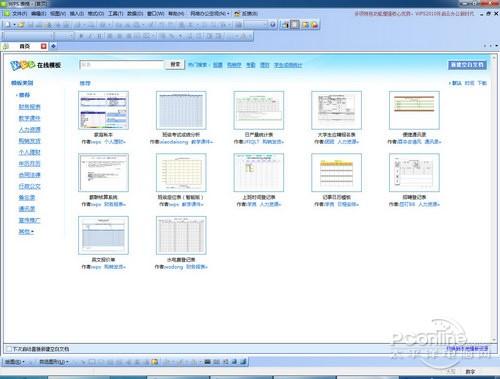Open the 视图(V) menu
This screenshot has width=500, height=379.
tap(58, 14)
